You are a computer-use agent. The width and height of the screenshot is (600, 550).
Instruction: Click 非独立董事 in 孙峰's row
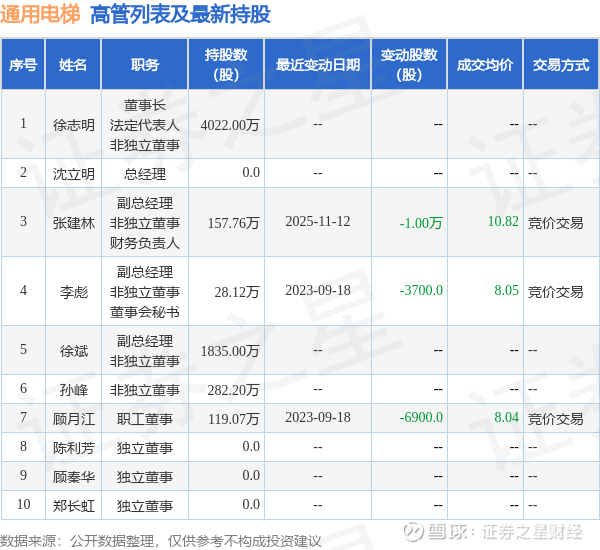(x=145, y=390)
